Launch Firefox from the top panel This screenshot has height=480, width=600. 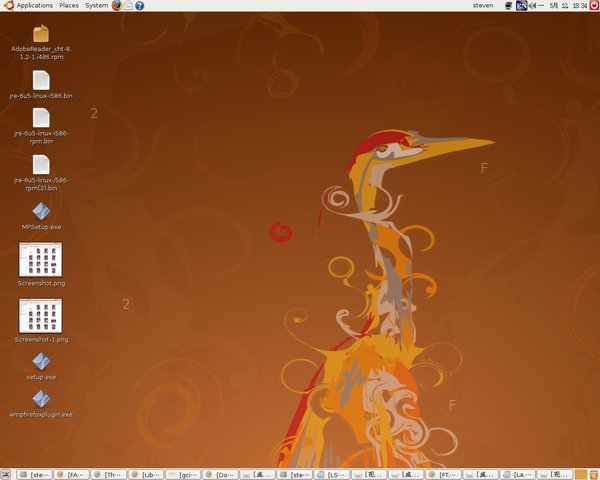pyautogui.click(x=117, y=5)
